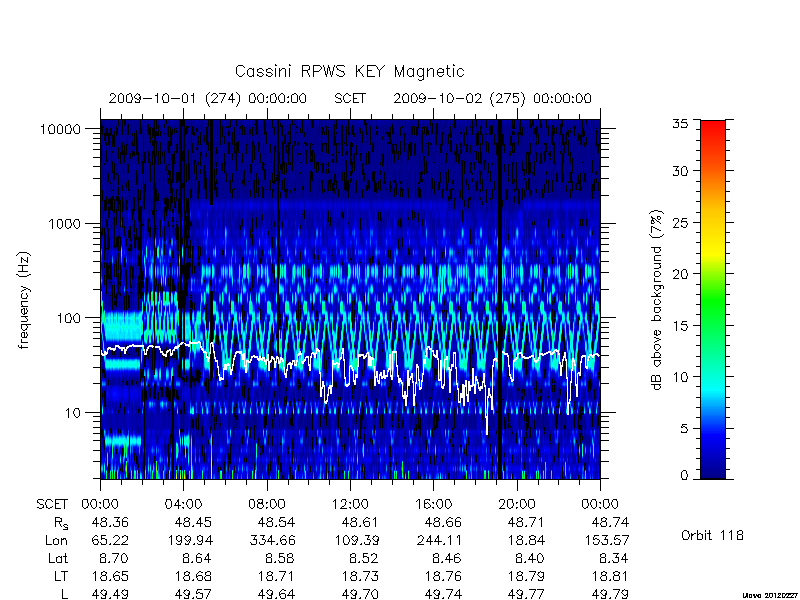The image size is (800, 600).
Task: Click the 10 frequency tick label
Action: (73, 412)
